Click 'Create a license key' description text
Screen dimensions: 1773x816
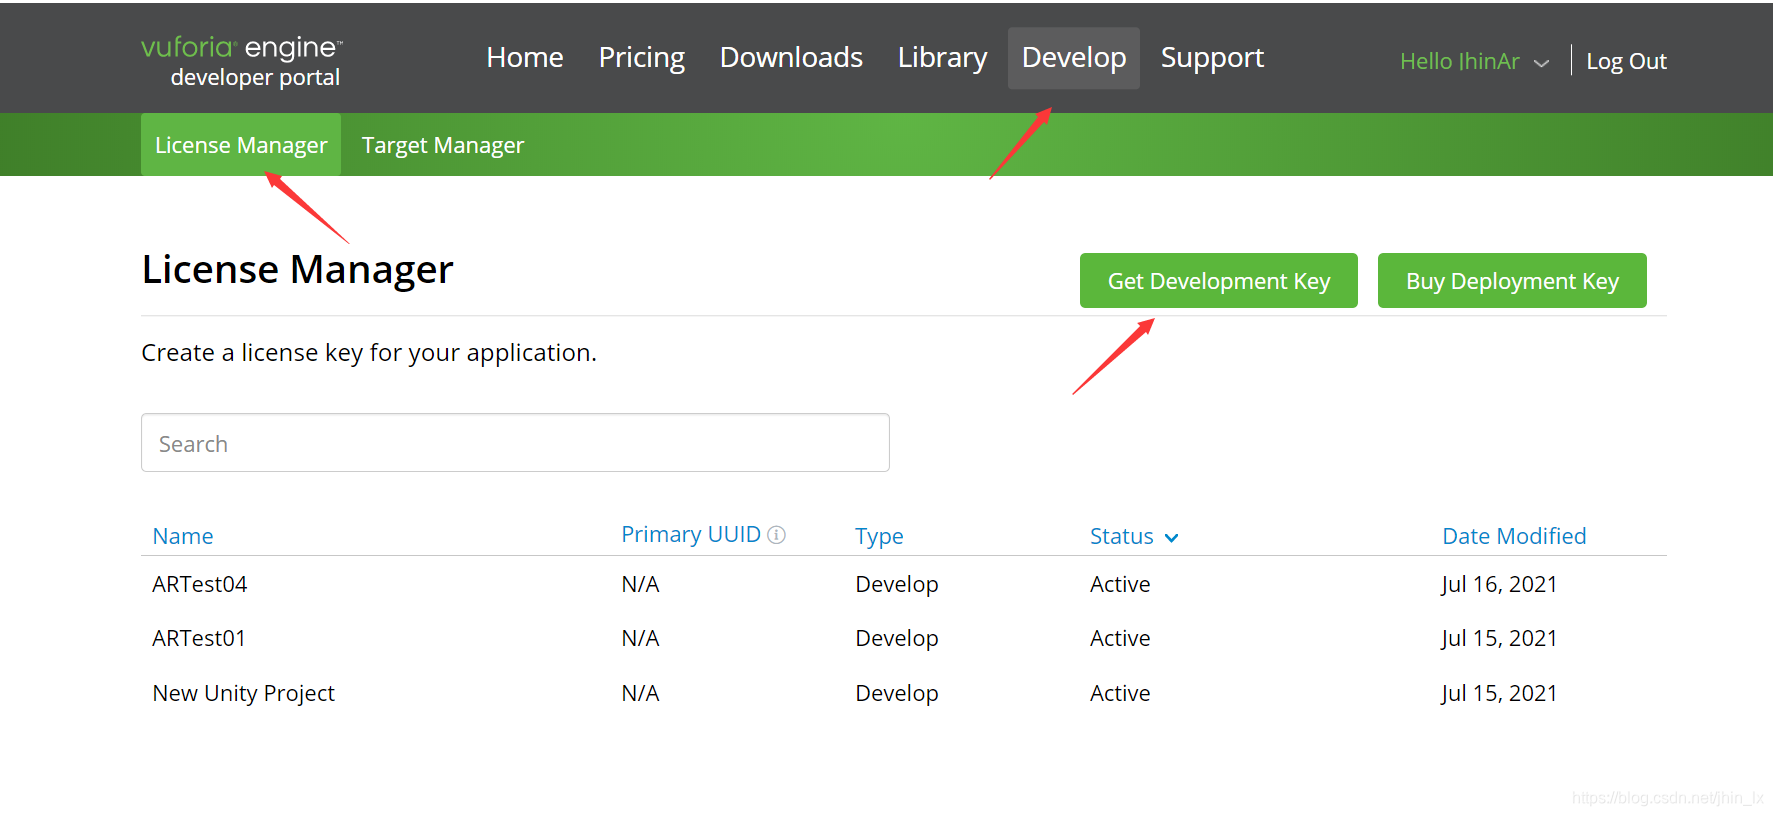(x=369, y=353)
